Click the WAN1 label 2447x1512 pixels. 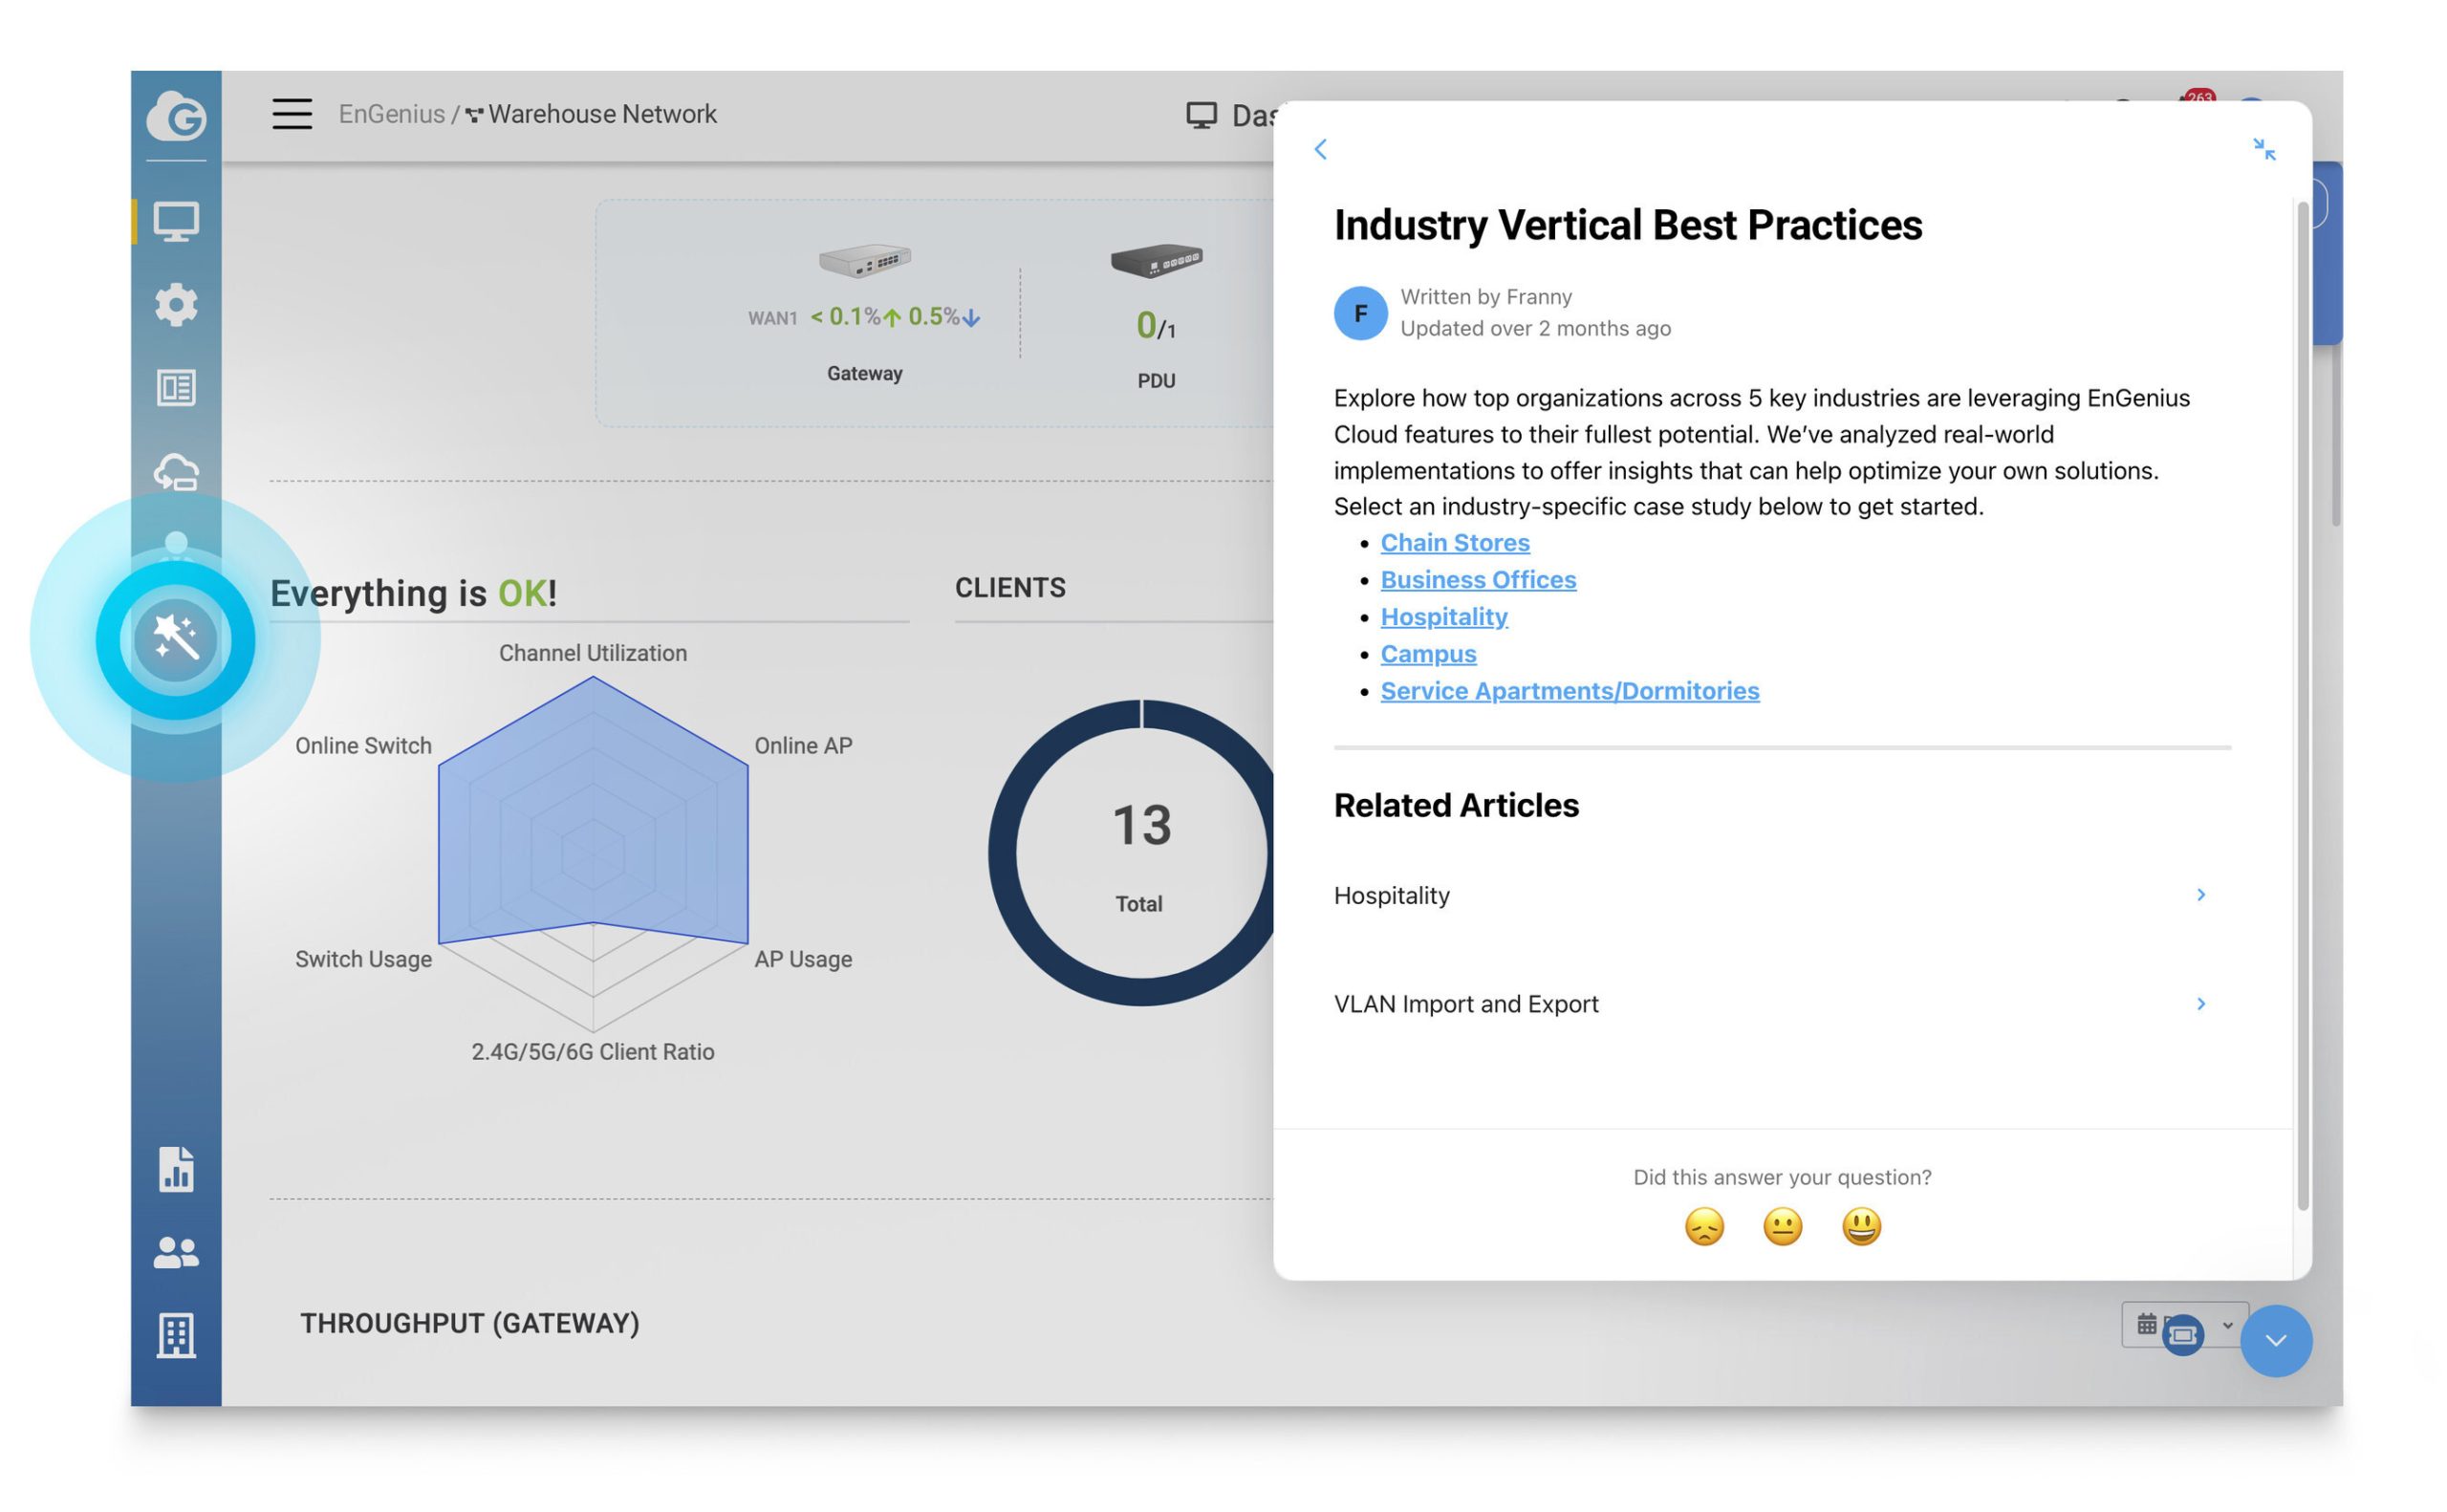[772, 319]
